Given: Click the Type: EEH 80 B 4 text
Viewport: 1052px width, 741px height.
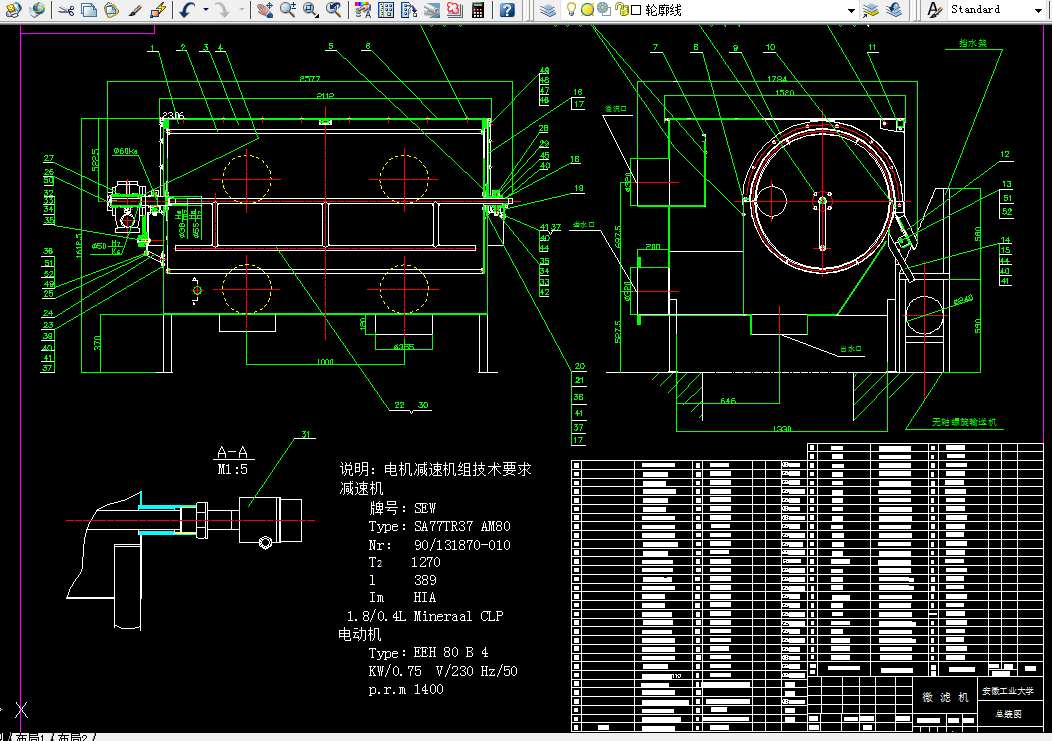Looking at the screenshot, I should coord(428,652).
